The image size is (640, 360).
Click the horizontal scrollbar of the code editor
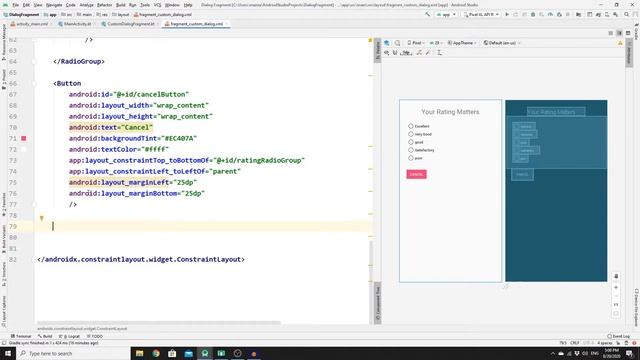tap(159, 323)
